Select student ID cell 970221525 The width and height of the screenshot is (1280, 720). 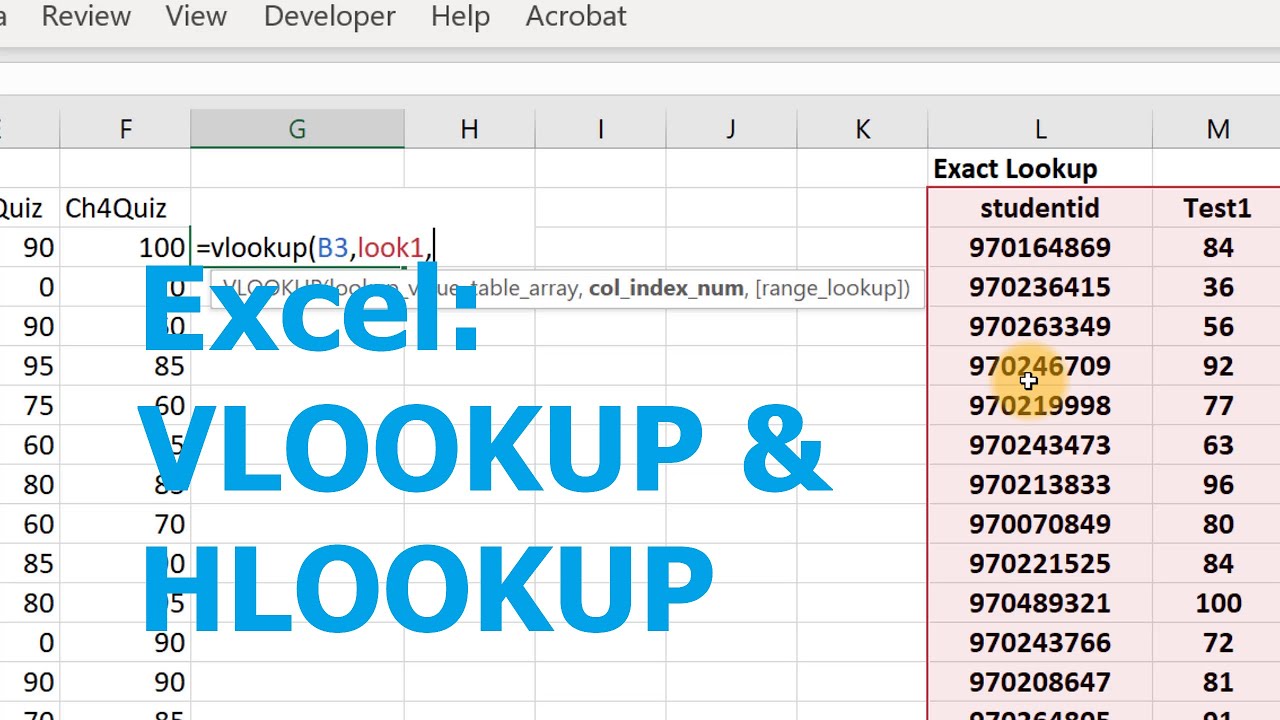(x=1040, y=563)
